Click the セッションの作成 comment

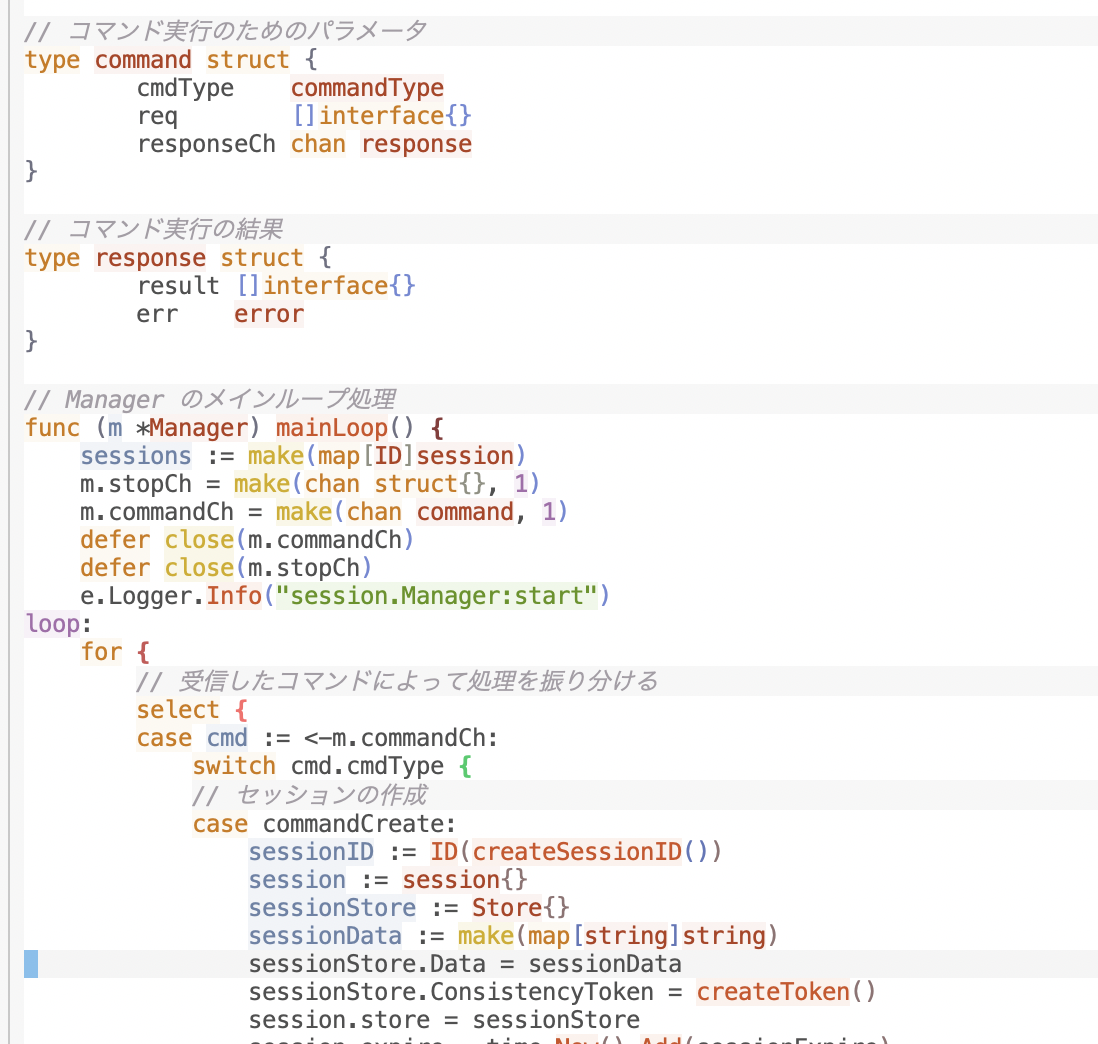pos(310,795)
